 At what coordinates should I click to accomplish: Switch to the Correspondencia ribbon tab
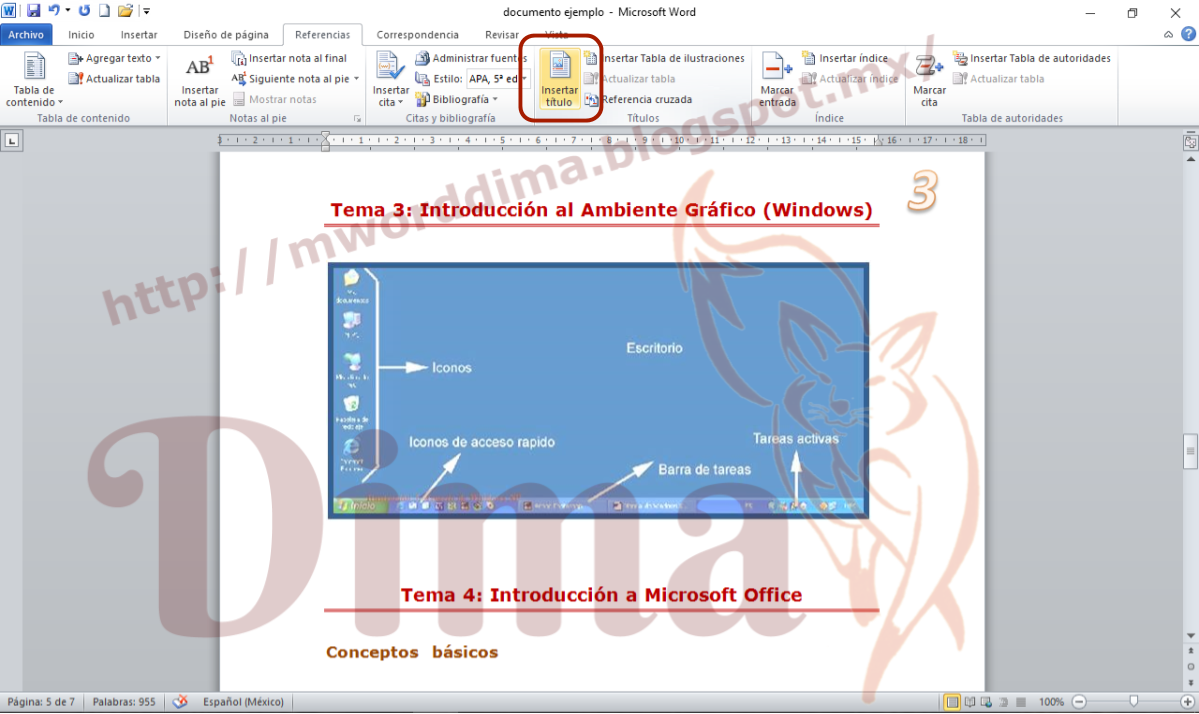point(417,33)
